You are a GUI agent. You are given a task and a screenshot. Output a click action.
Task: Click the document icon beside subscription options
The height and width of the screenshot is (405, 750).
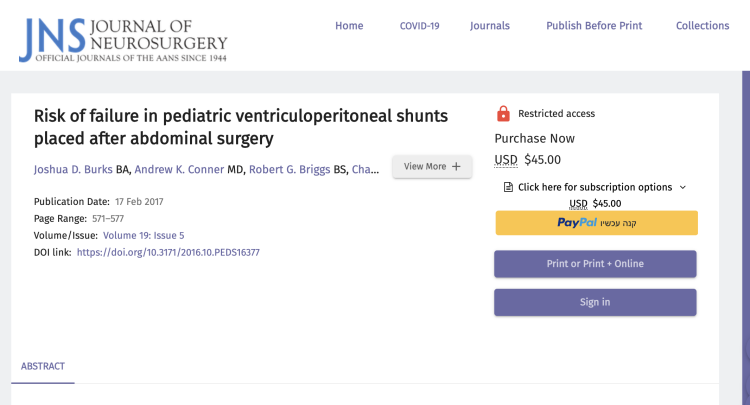point(508,187)
